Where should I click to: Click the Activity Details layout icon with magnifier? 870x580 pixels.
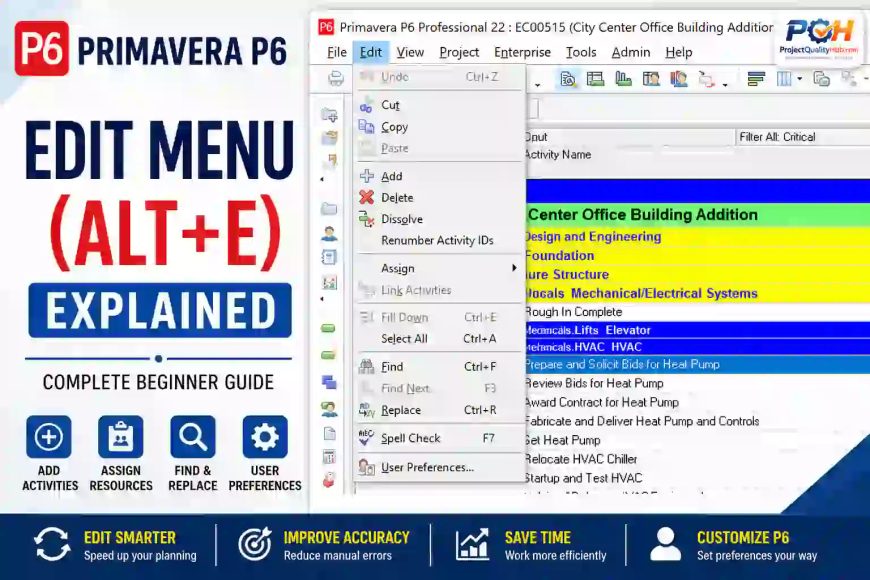click(568, 79)
